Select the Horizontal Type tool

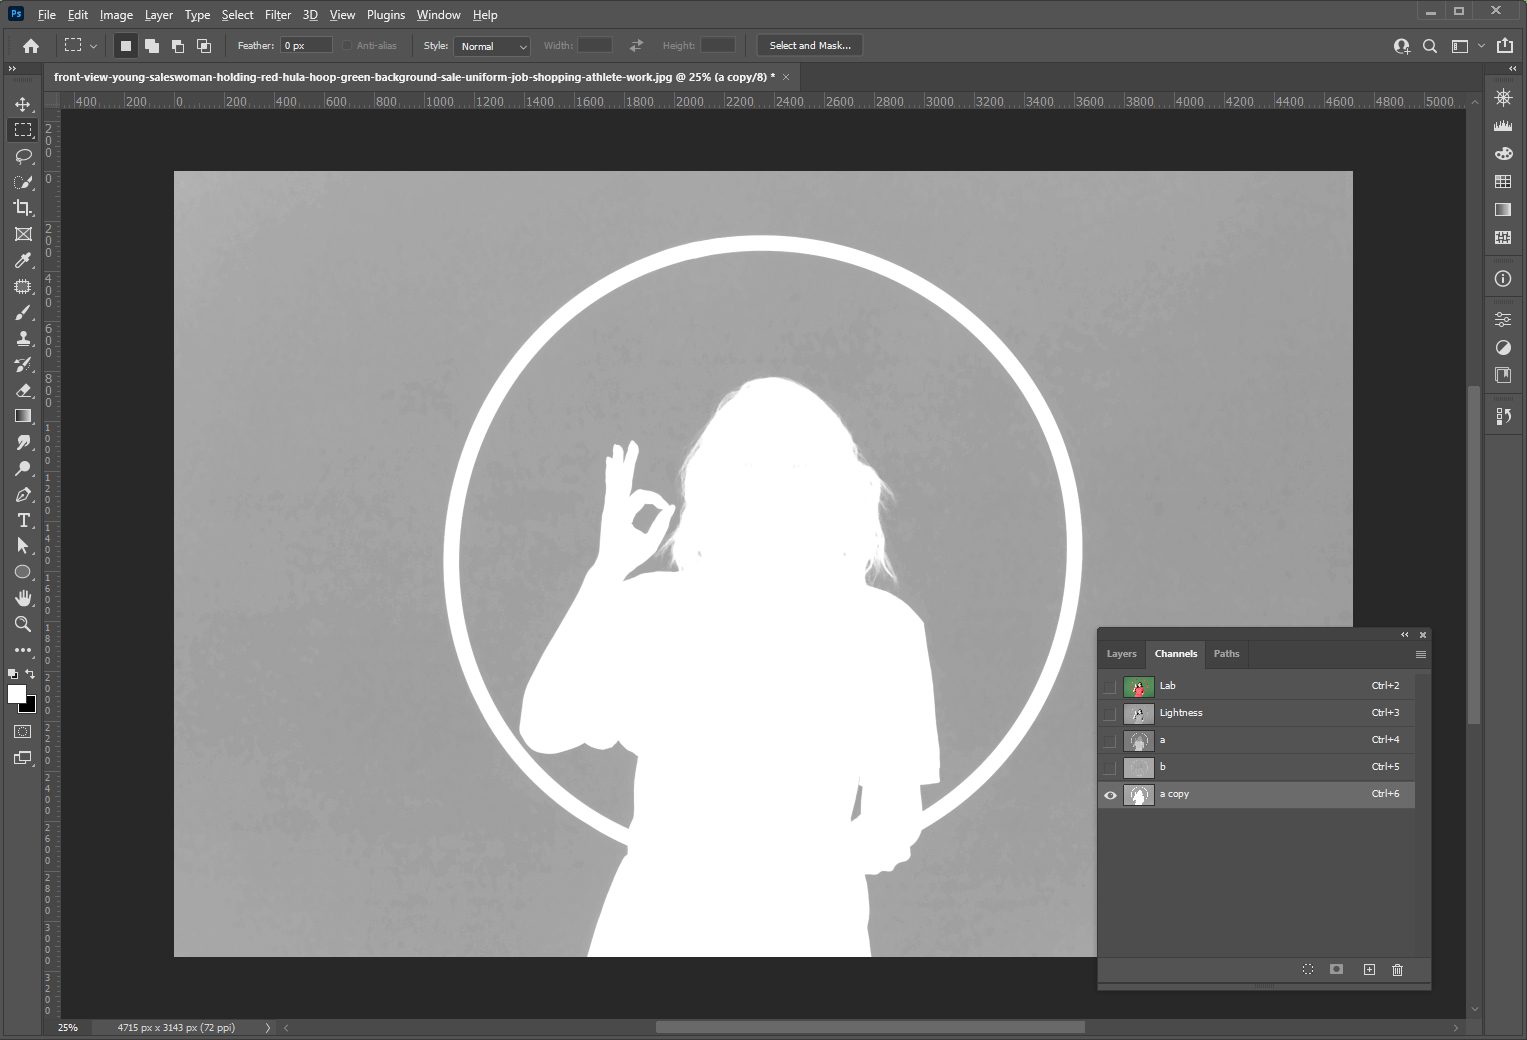[x=23, y=520]
